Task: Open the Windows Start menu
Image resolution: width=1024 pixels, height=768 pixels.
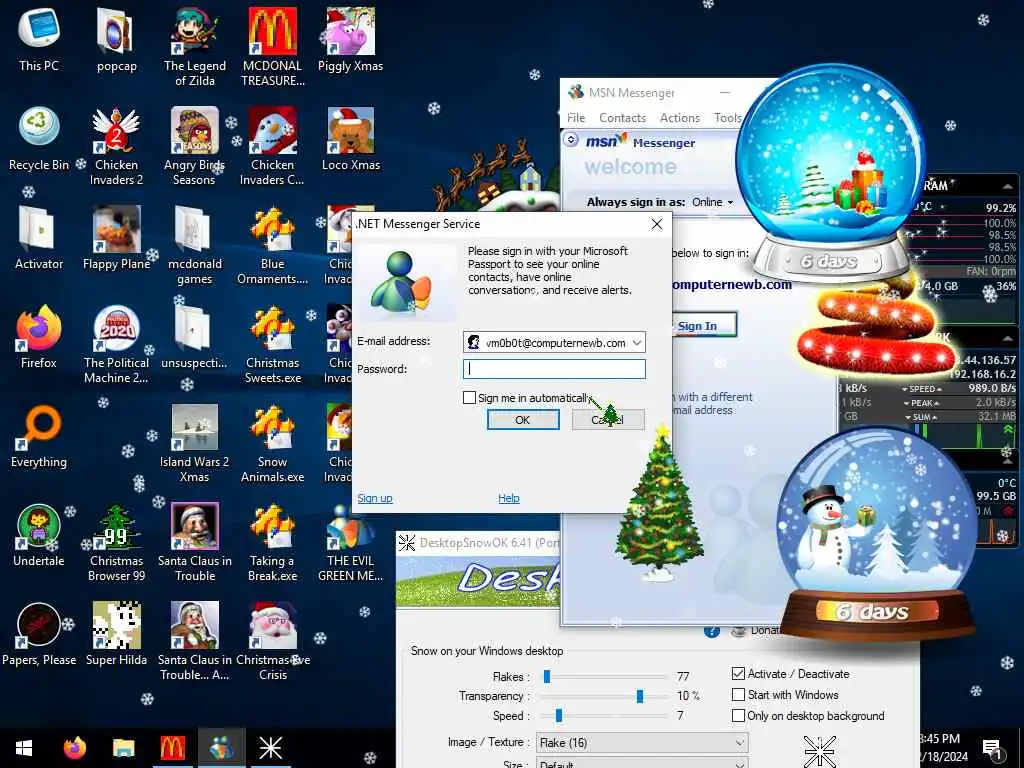Action: tap(24, 748)
